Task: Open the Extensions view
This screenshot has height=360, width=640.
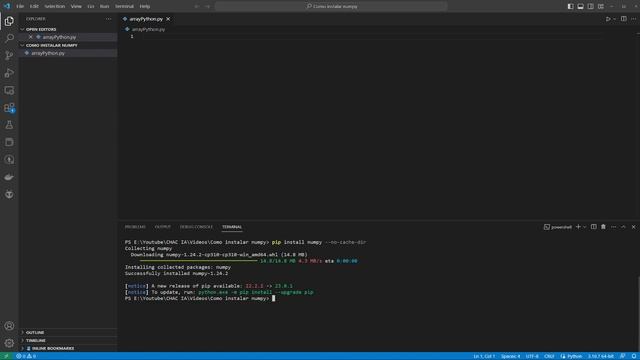Action: coord(9,108)
